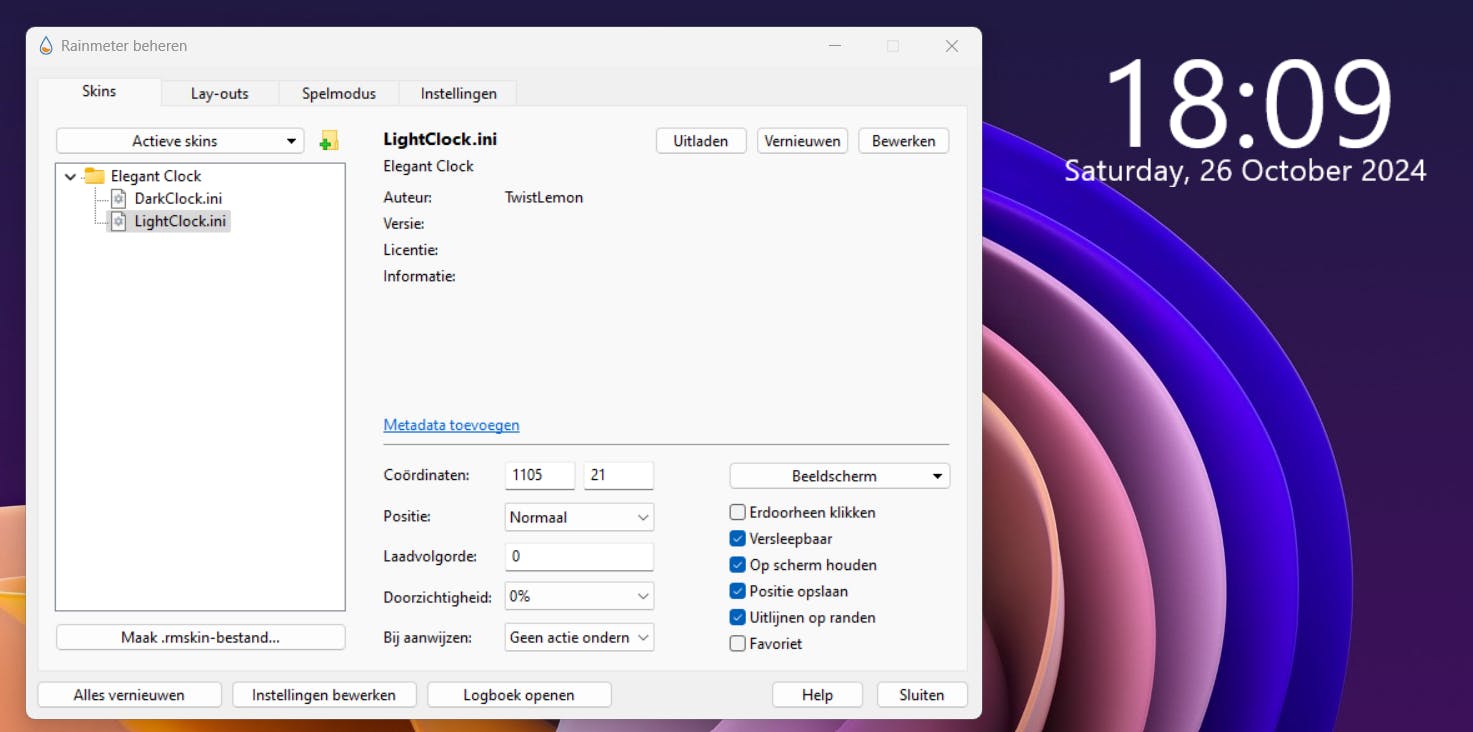The height and width of the screenshot is (732, 1473).
Task: Mark the skin as Favoriet
Action: [x=738, y=644]
